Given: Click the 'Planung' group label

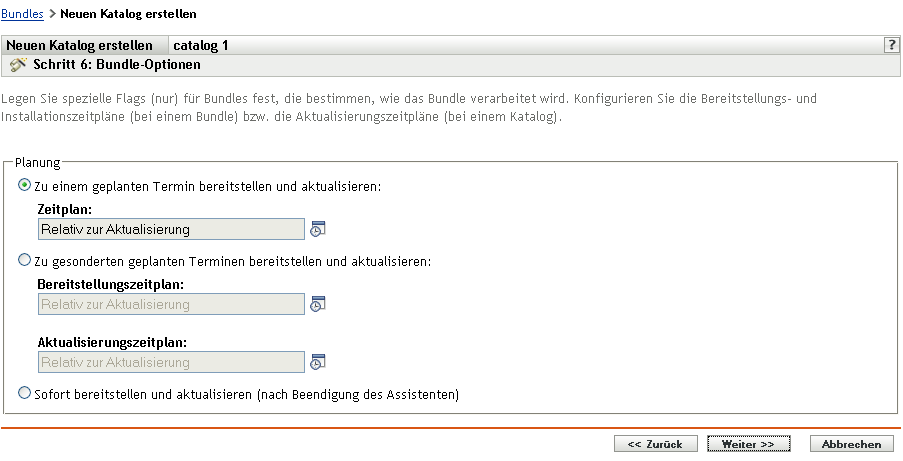Looking at the screenshot, I should click(37, 160).
